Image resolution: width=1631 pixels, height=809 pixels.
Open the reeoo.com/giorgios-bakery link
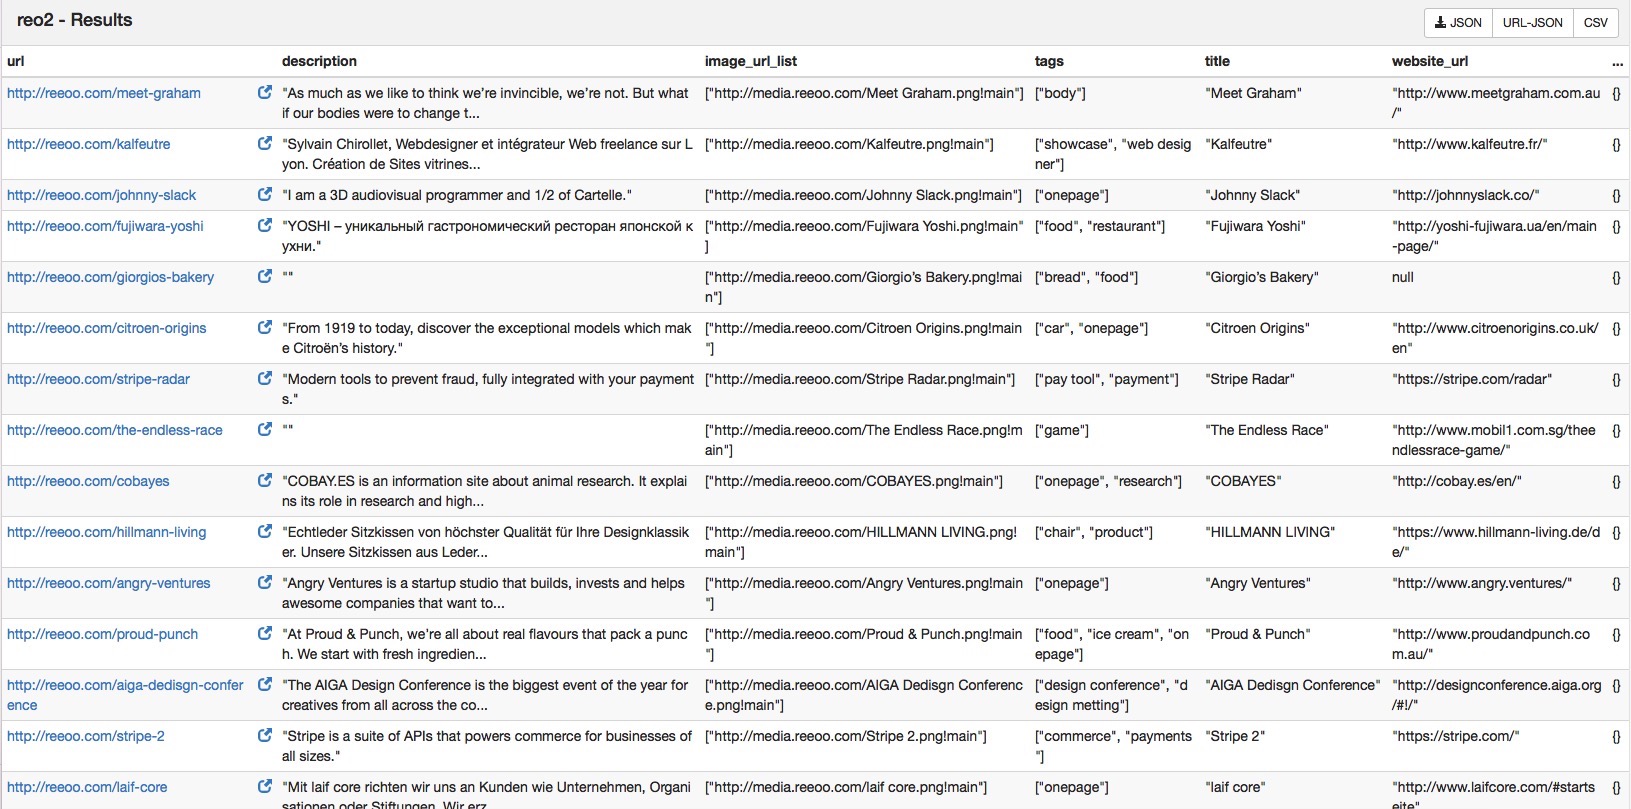click(111, 277)
